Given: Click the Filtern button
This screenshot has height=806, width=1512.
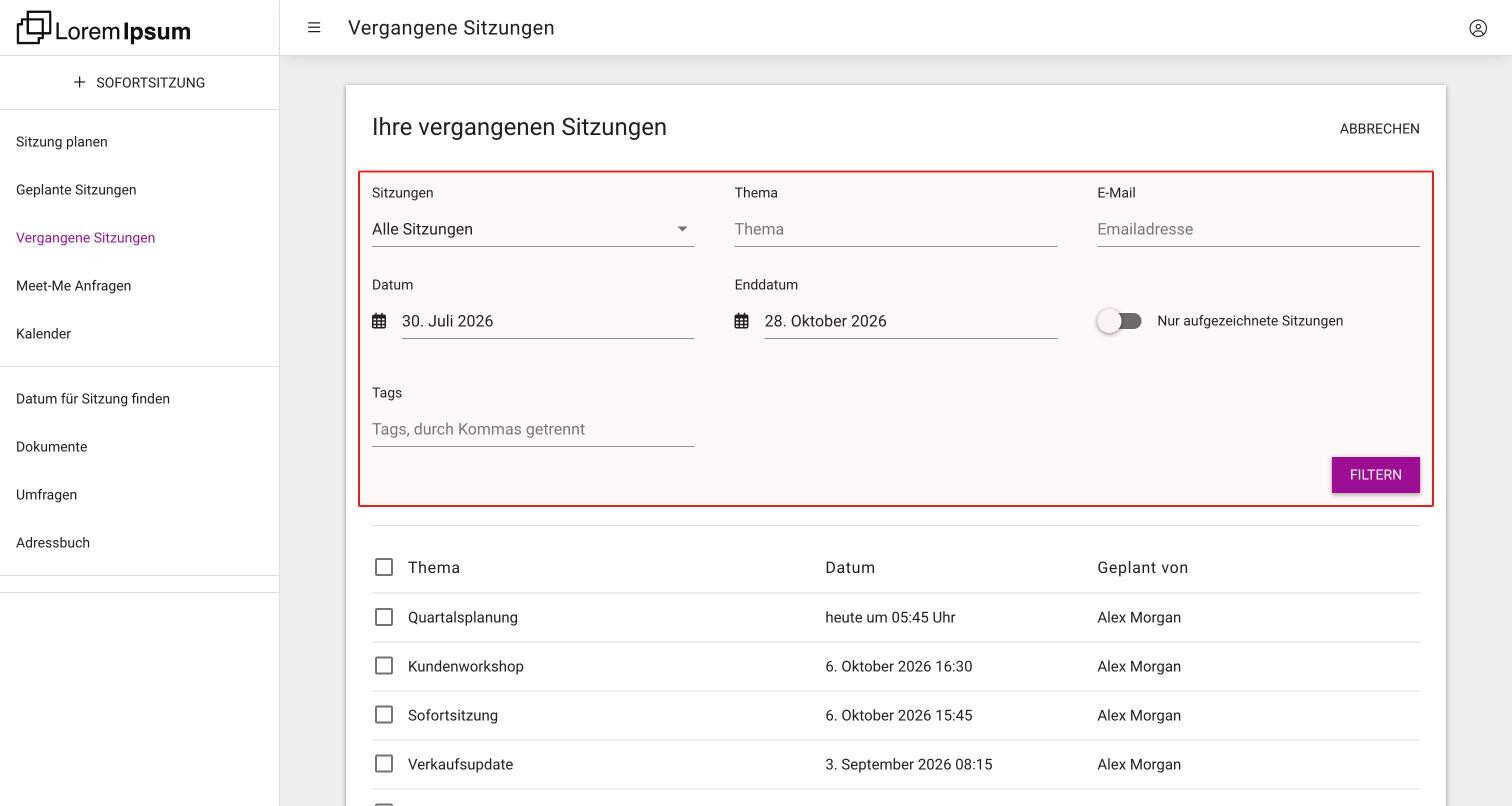Looking at the screenshot, I should 1375,475.
